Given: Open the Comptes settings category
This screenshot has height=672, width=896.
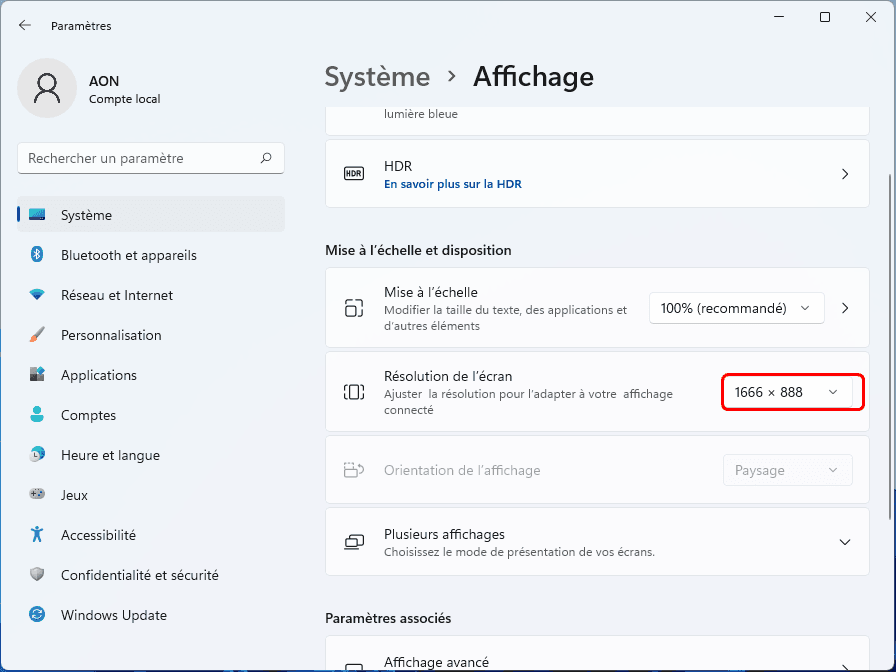Looking at the screenshot, I should [x=88, y=415].
